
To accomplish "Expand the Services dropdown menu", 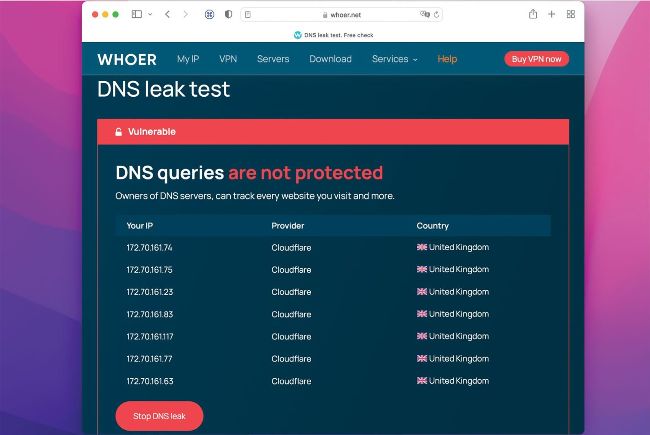I will pos(394,59).
